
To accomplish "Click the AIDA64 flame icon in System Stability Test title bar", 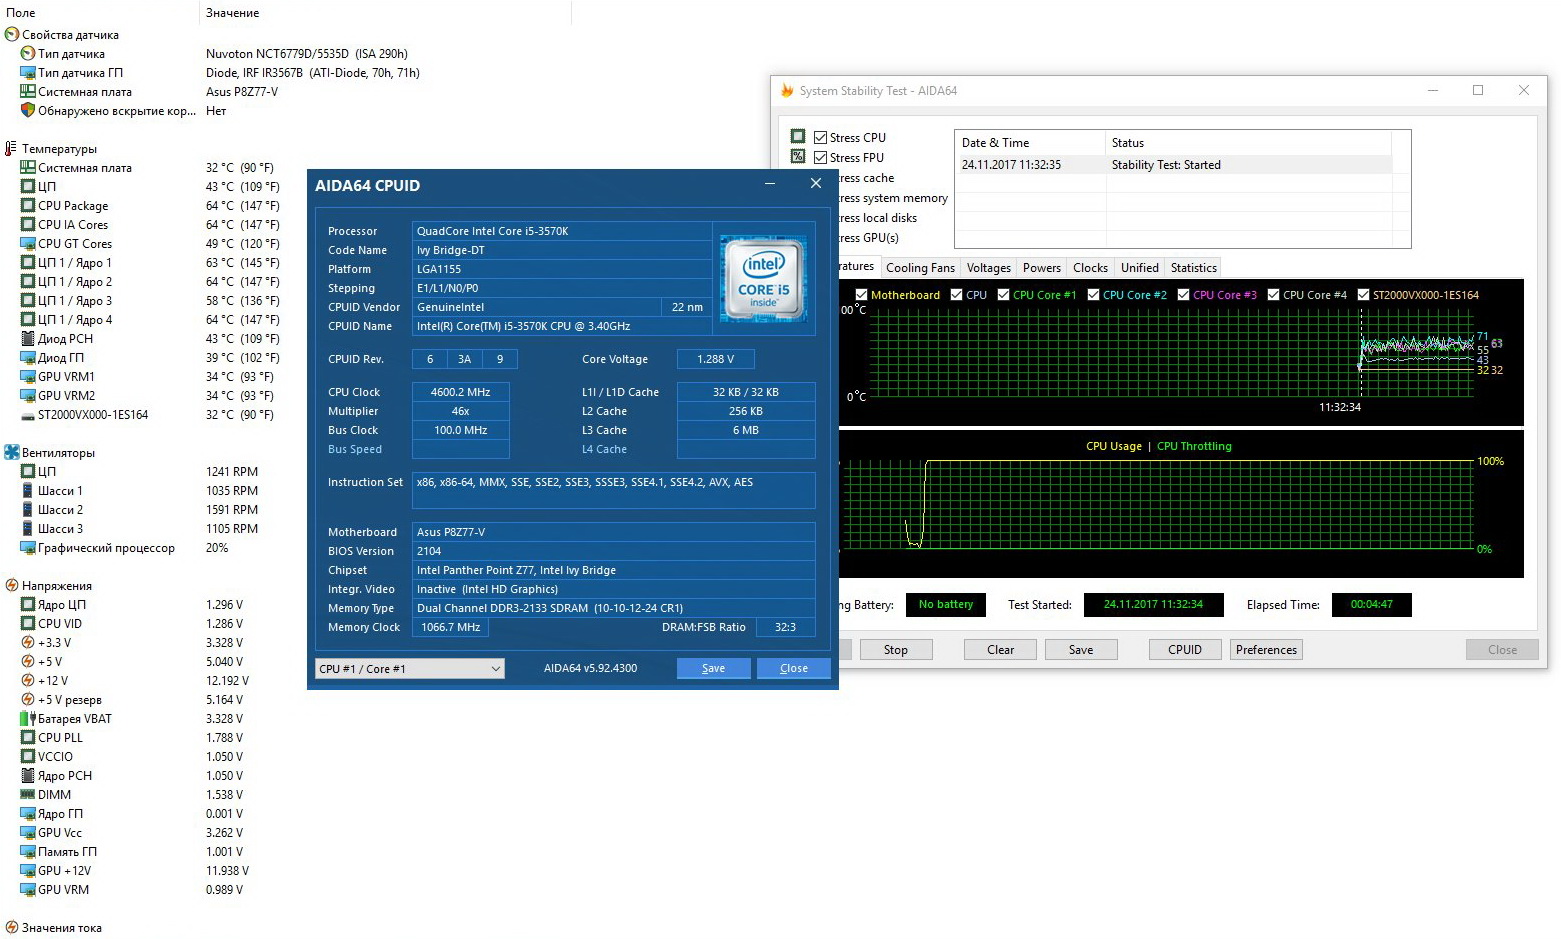I will click(x=787, y=90).
